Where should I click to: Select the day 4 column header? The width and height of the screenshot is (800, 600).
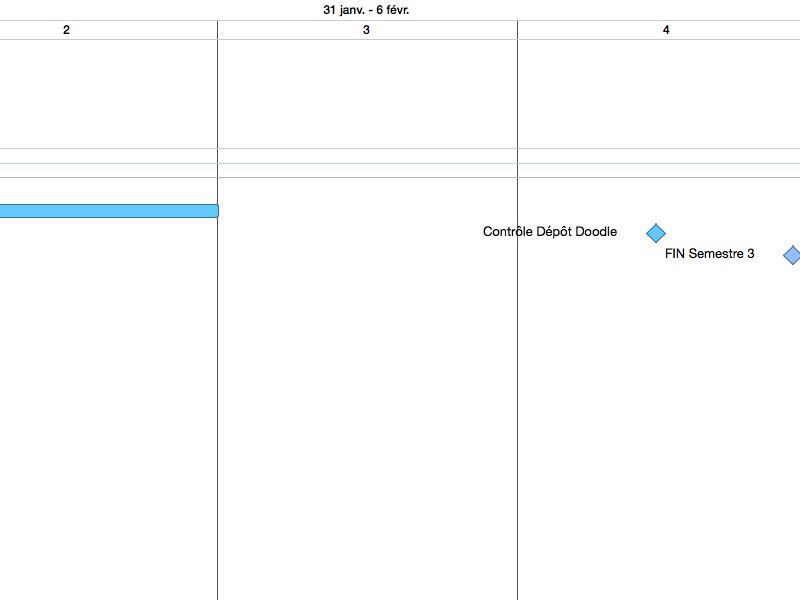666,30
